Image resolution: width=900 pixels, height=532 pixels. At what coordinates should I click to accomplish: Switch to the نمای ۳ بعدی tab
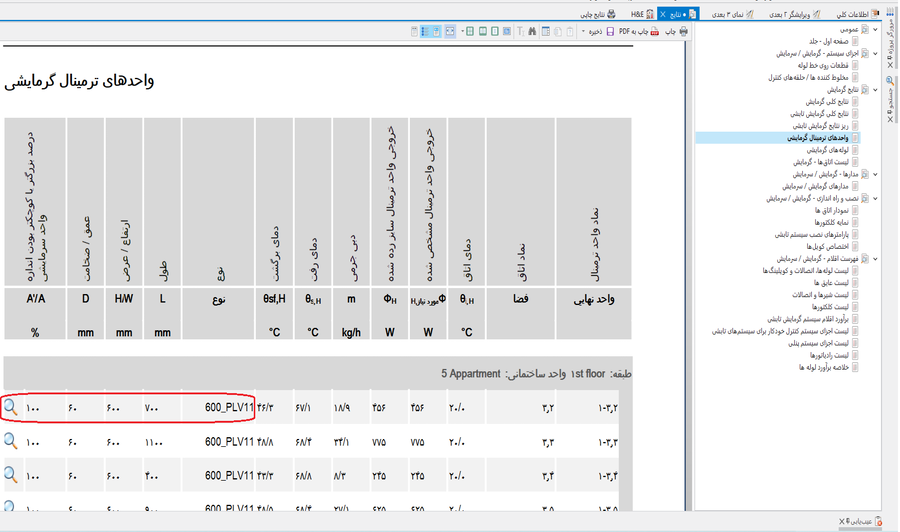click(734, 14)
